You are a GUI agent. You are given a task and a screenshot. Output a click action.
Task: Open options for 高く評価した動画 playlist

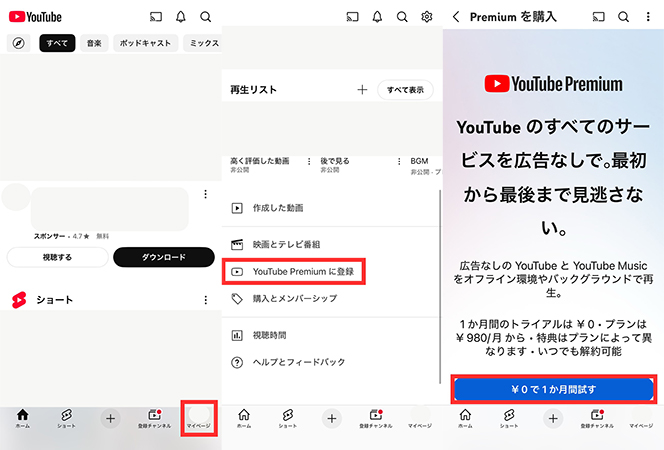coord(309,161)
